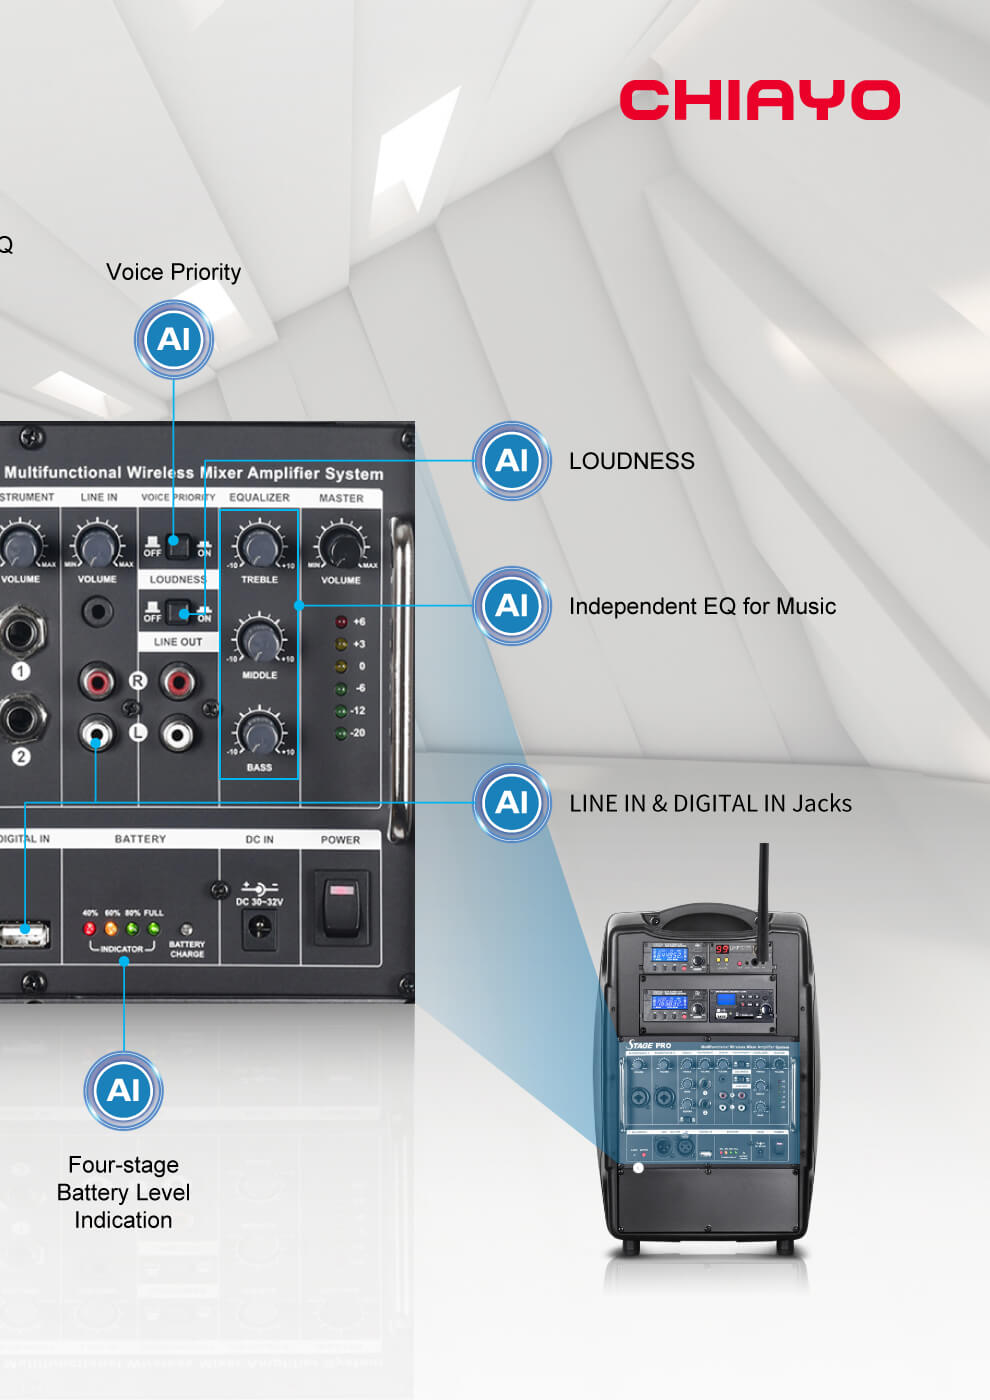Image resolution: width=990 pixels, height=1400 pixels.
Task: Click the VOICE PRIORITY panel header label
Action: point(178,497)
